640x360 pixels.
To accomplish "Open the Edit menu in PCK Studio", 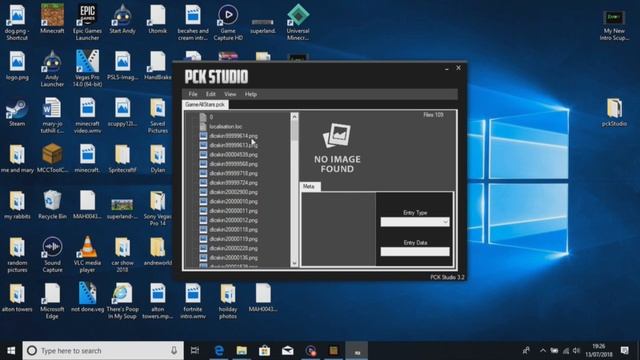I will tap(211, 94).
